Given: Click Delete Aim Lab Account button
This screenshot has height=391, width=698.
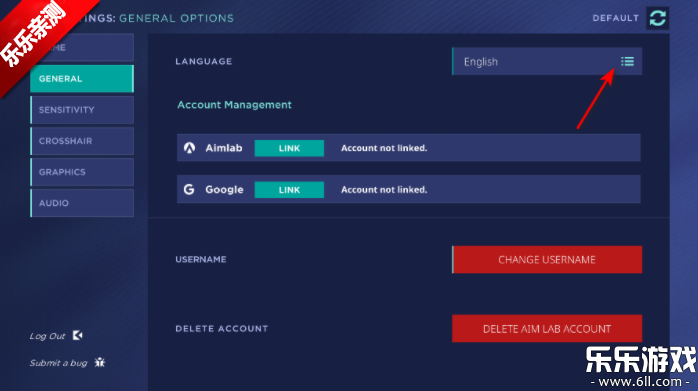Looking at the screenshot, I should point(547,329).
